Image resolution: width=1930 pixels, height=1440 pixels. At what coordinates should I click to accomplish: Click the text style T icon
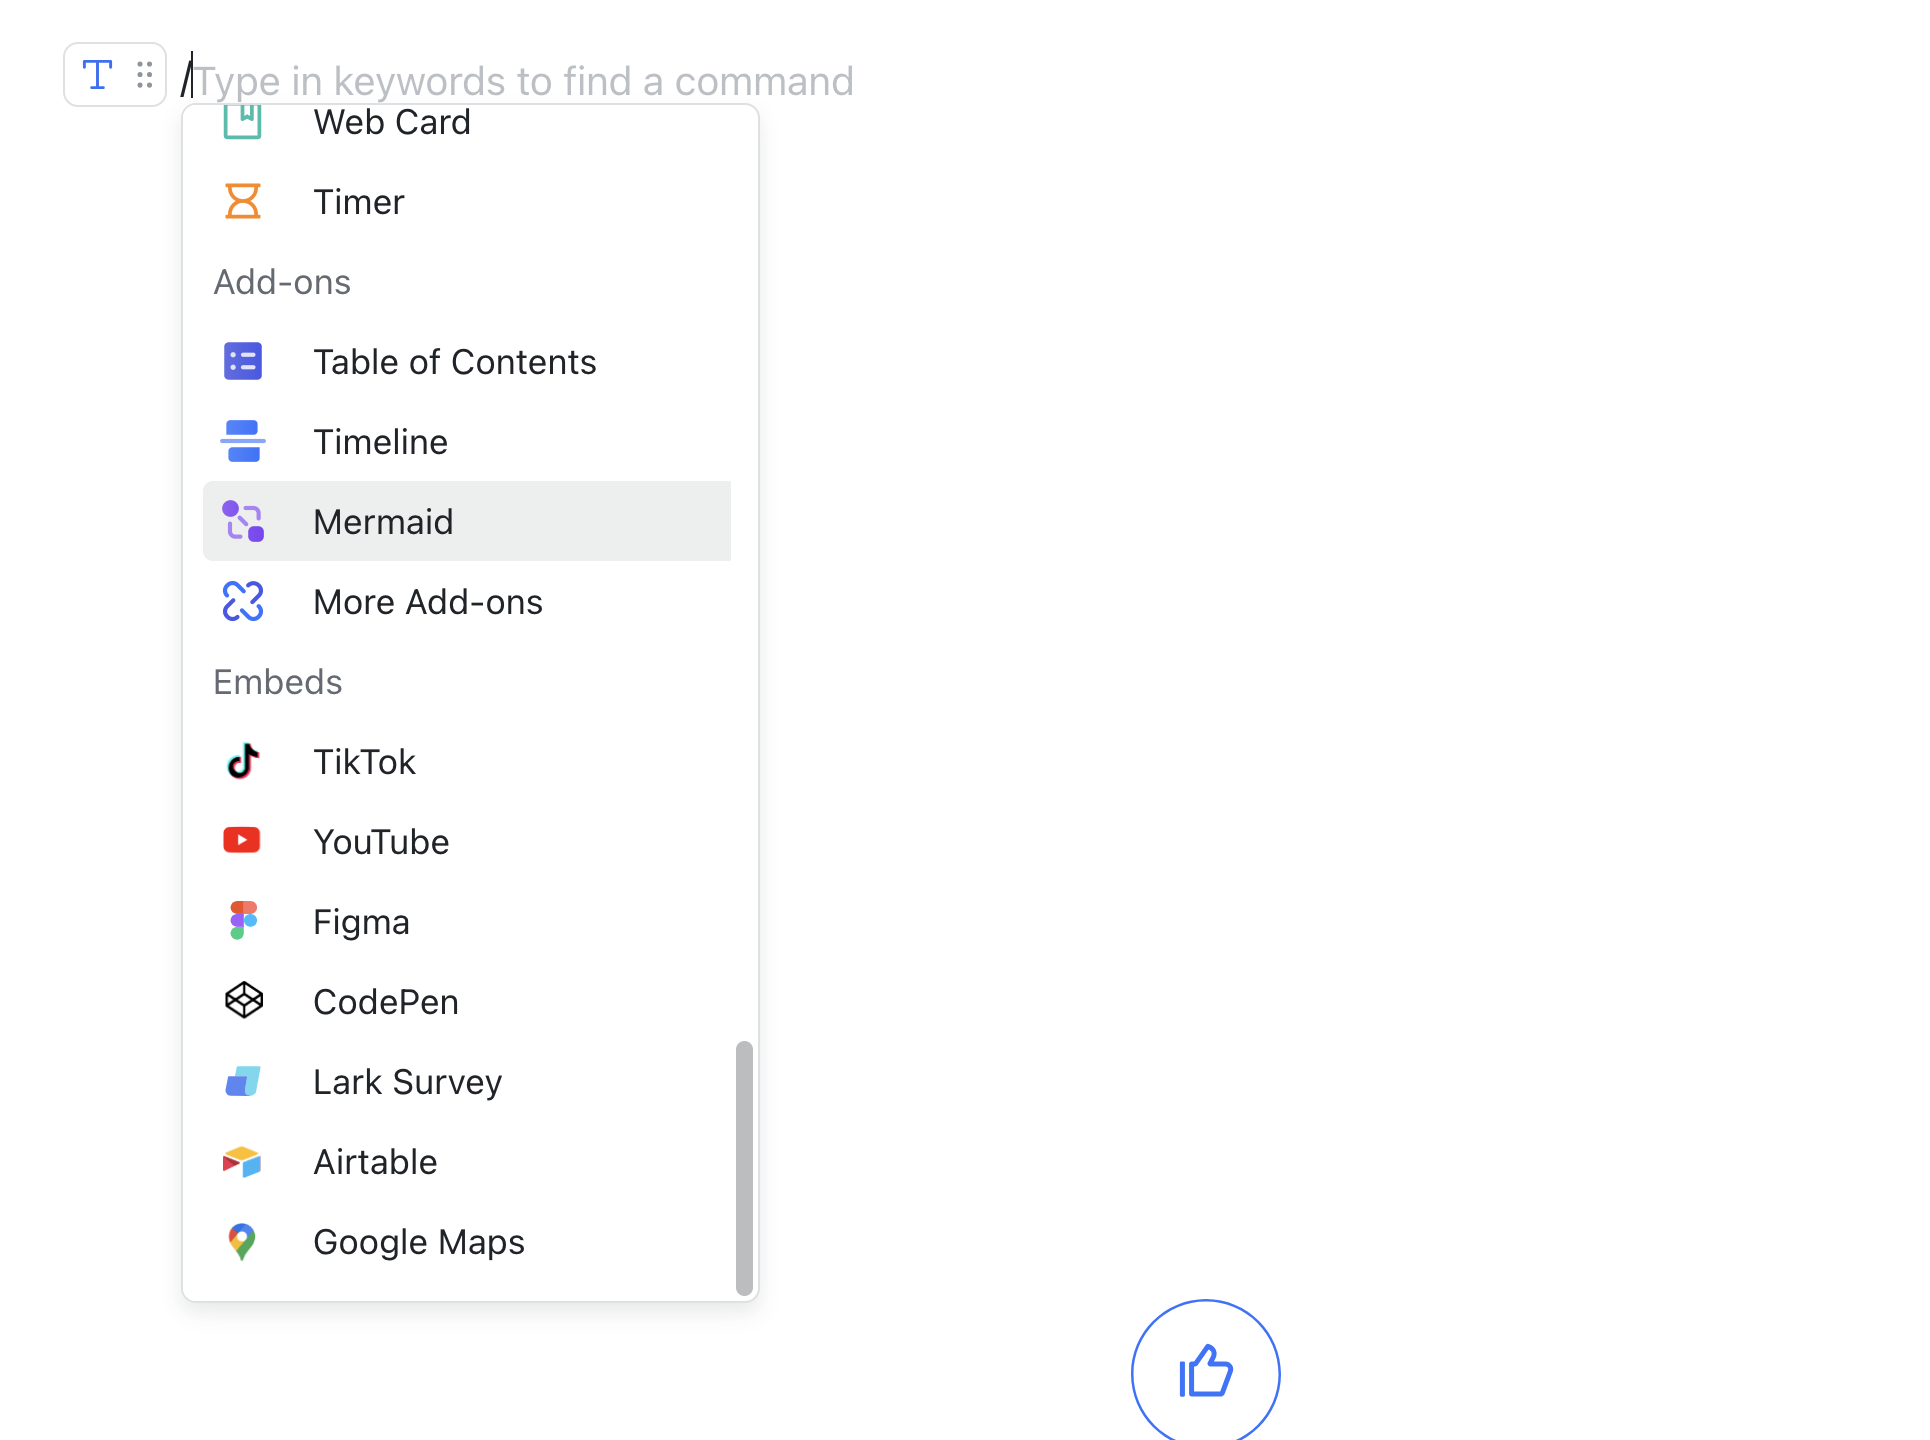click(x=96, y=74)
